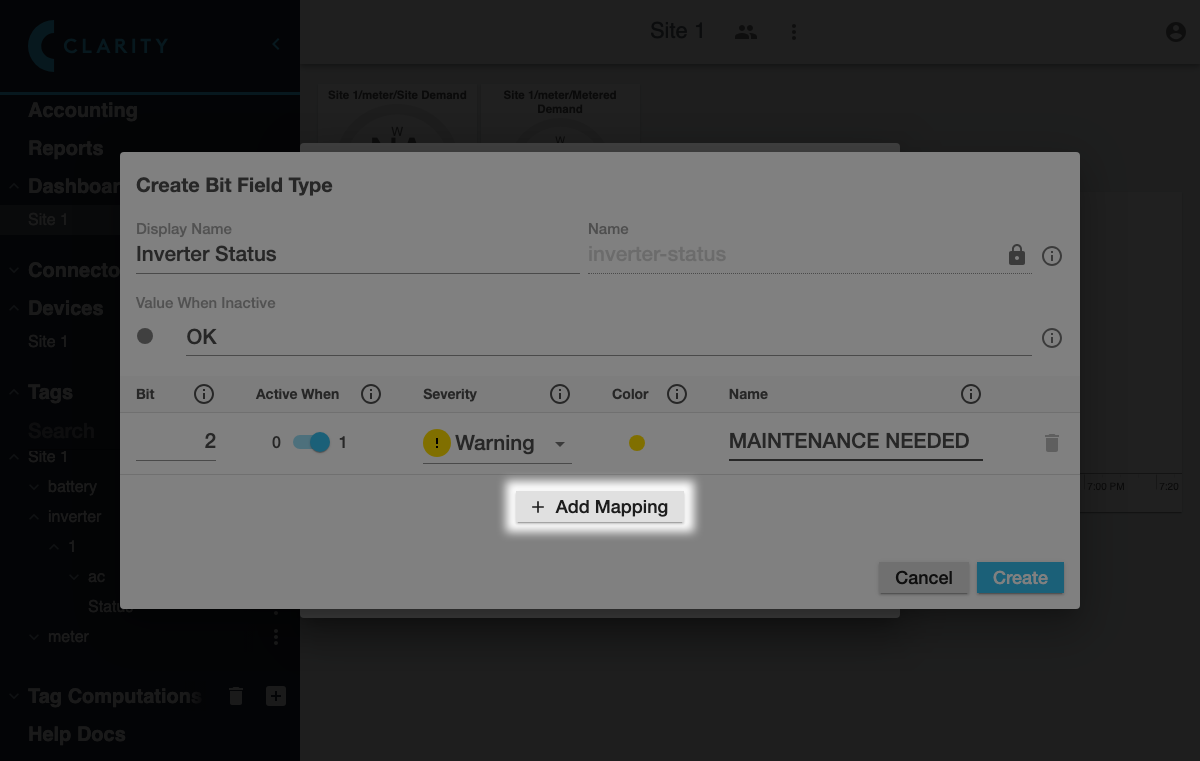Click the Severity column info icon
This screenshot has width=1200, height=761.
coord(560,394)
